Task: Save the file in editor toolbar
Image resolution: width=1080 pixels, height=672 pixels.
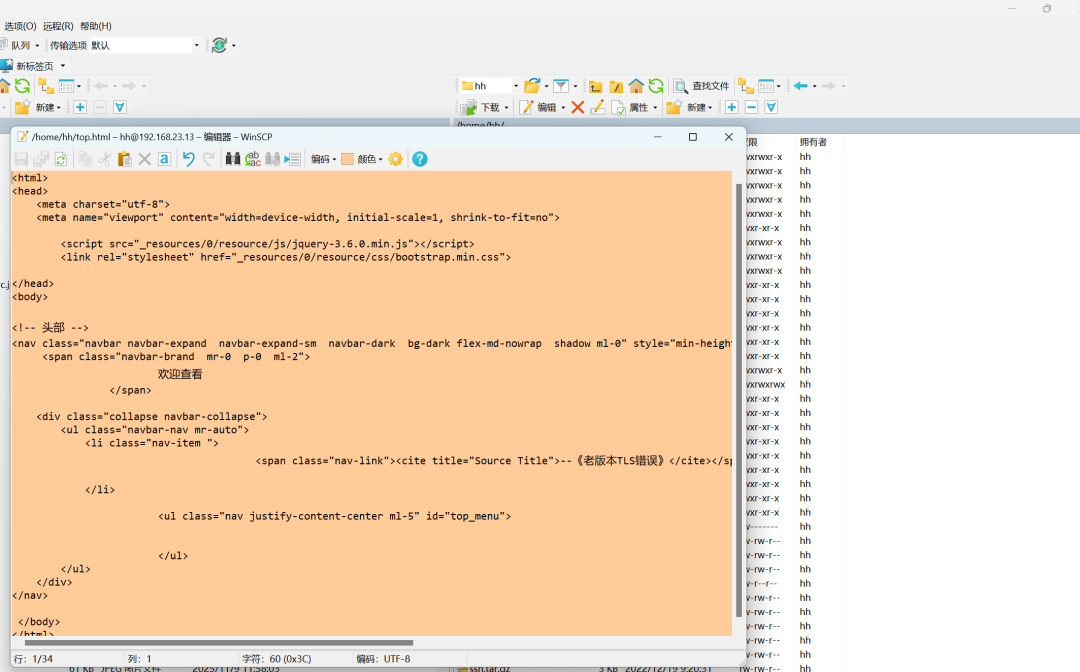Action: click(x=21, y=159)
